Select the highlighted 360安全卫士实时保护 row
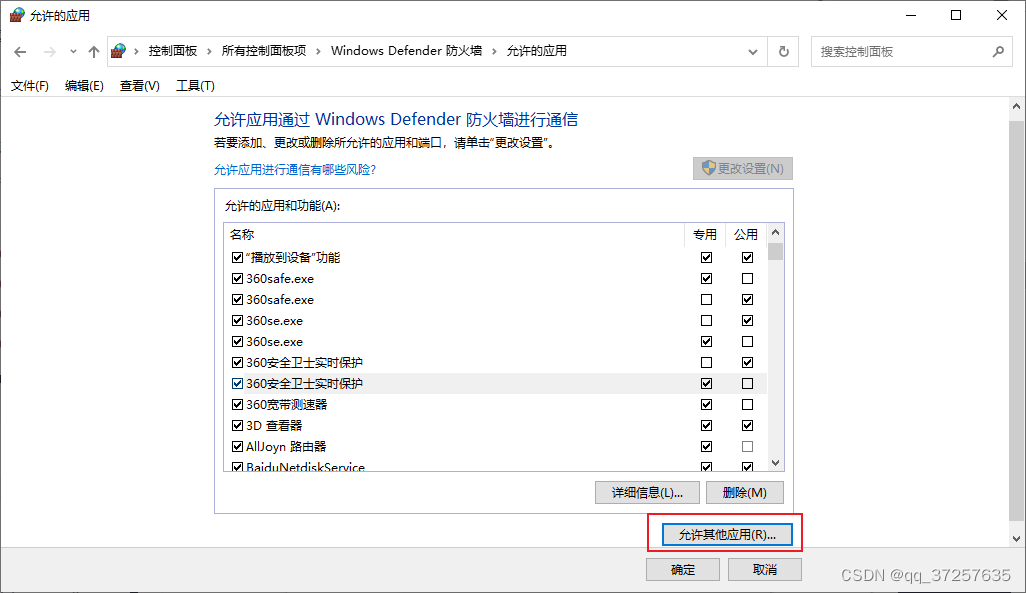 [x=495, y=384]
